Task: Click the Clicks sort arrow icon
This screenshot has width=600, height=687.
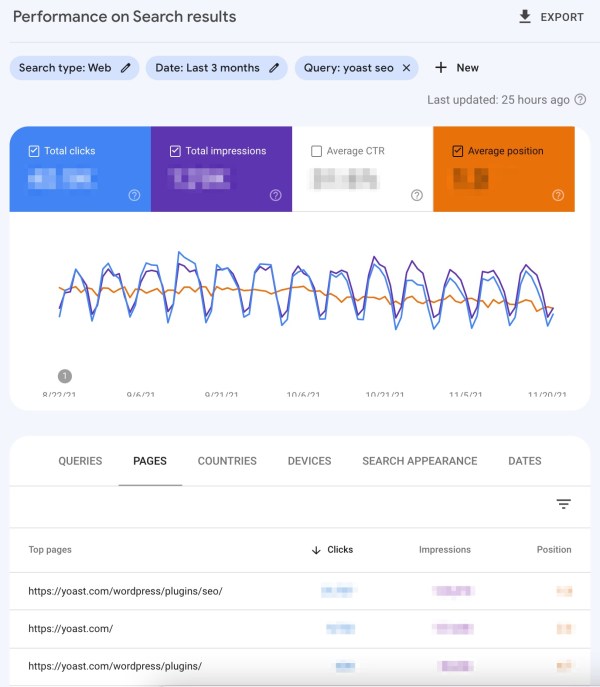Action: click(x=316, y=550)
